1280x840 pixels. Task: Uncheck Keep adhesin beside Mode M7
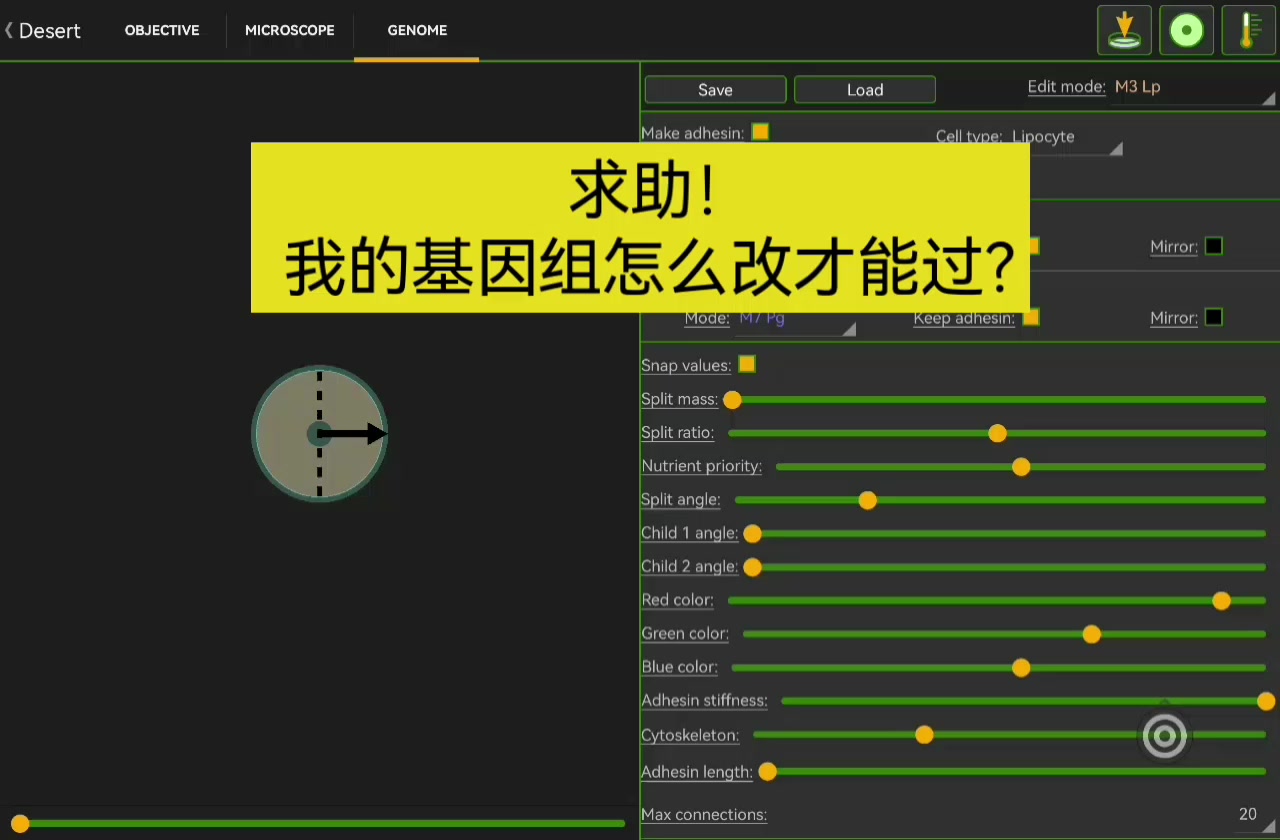1031,317
